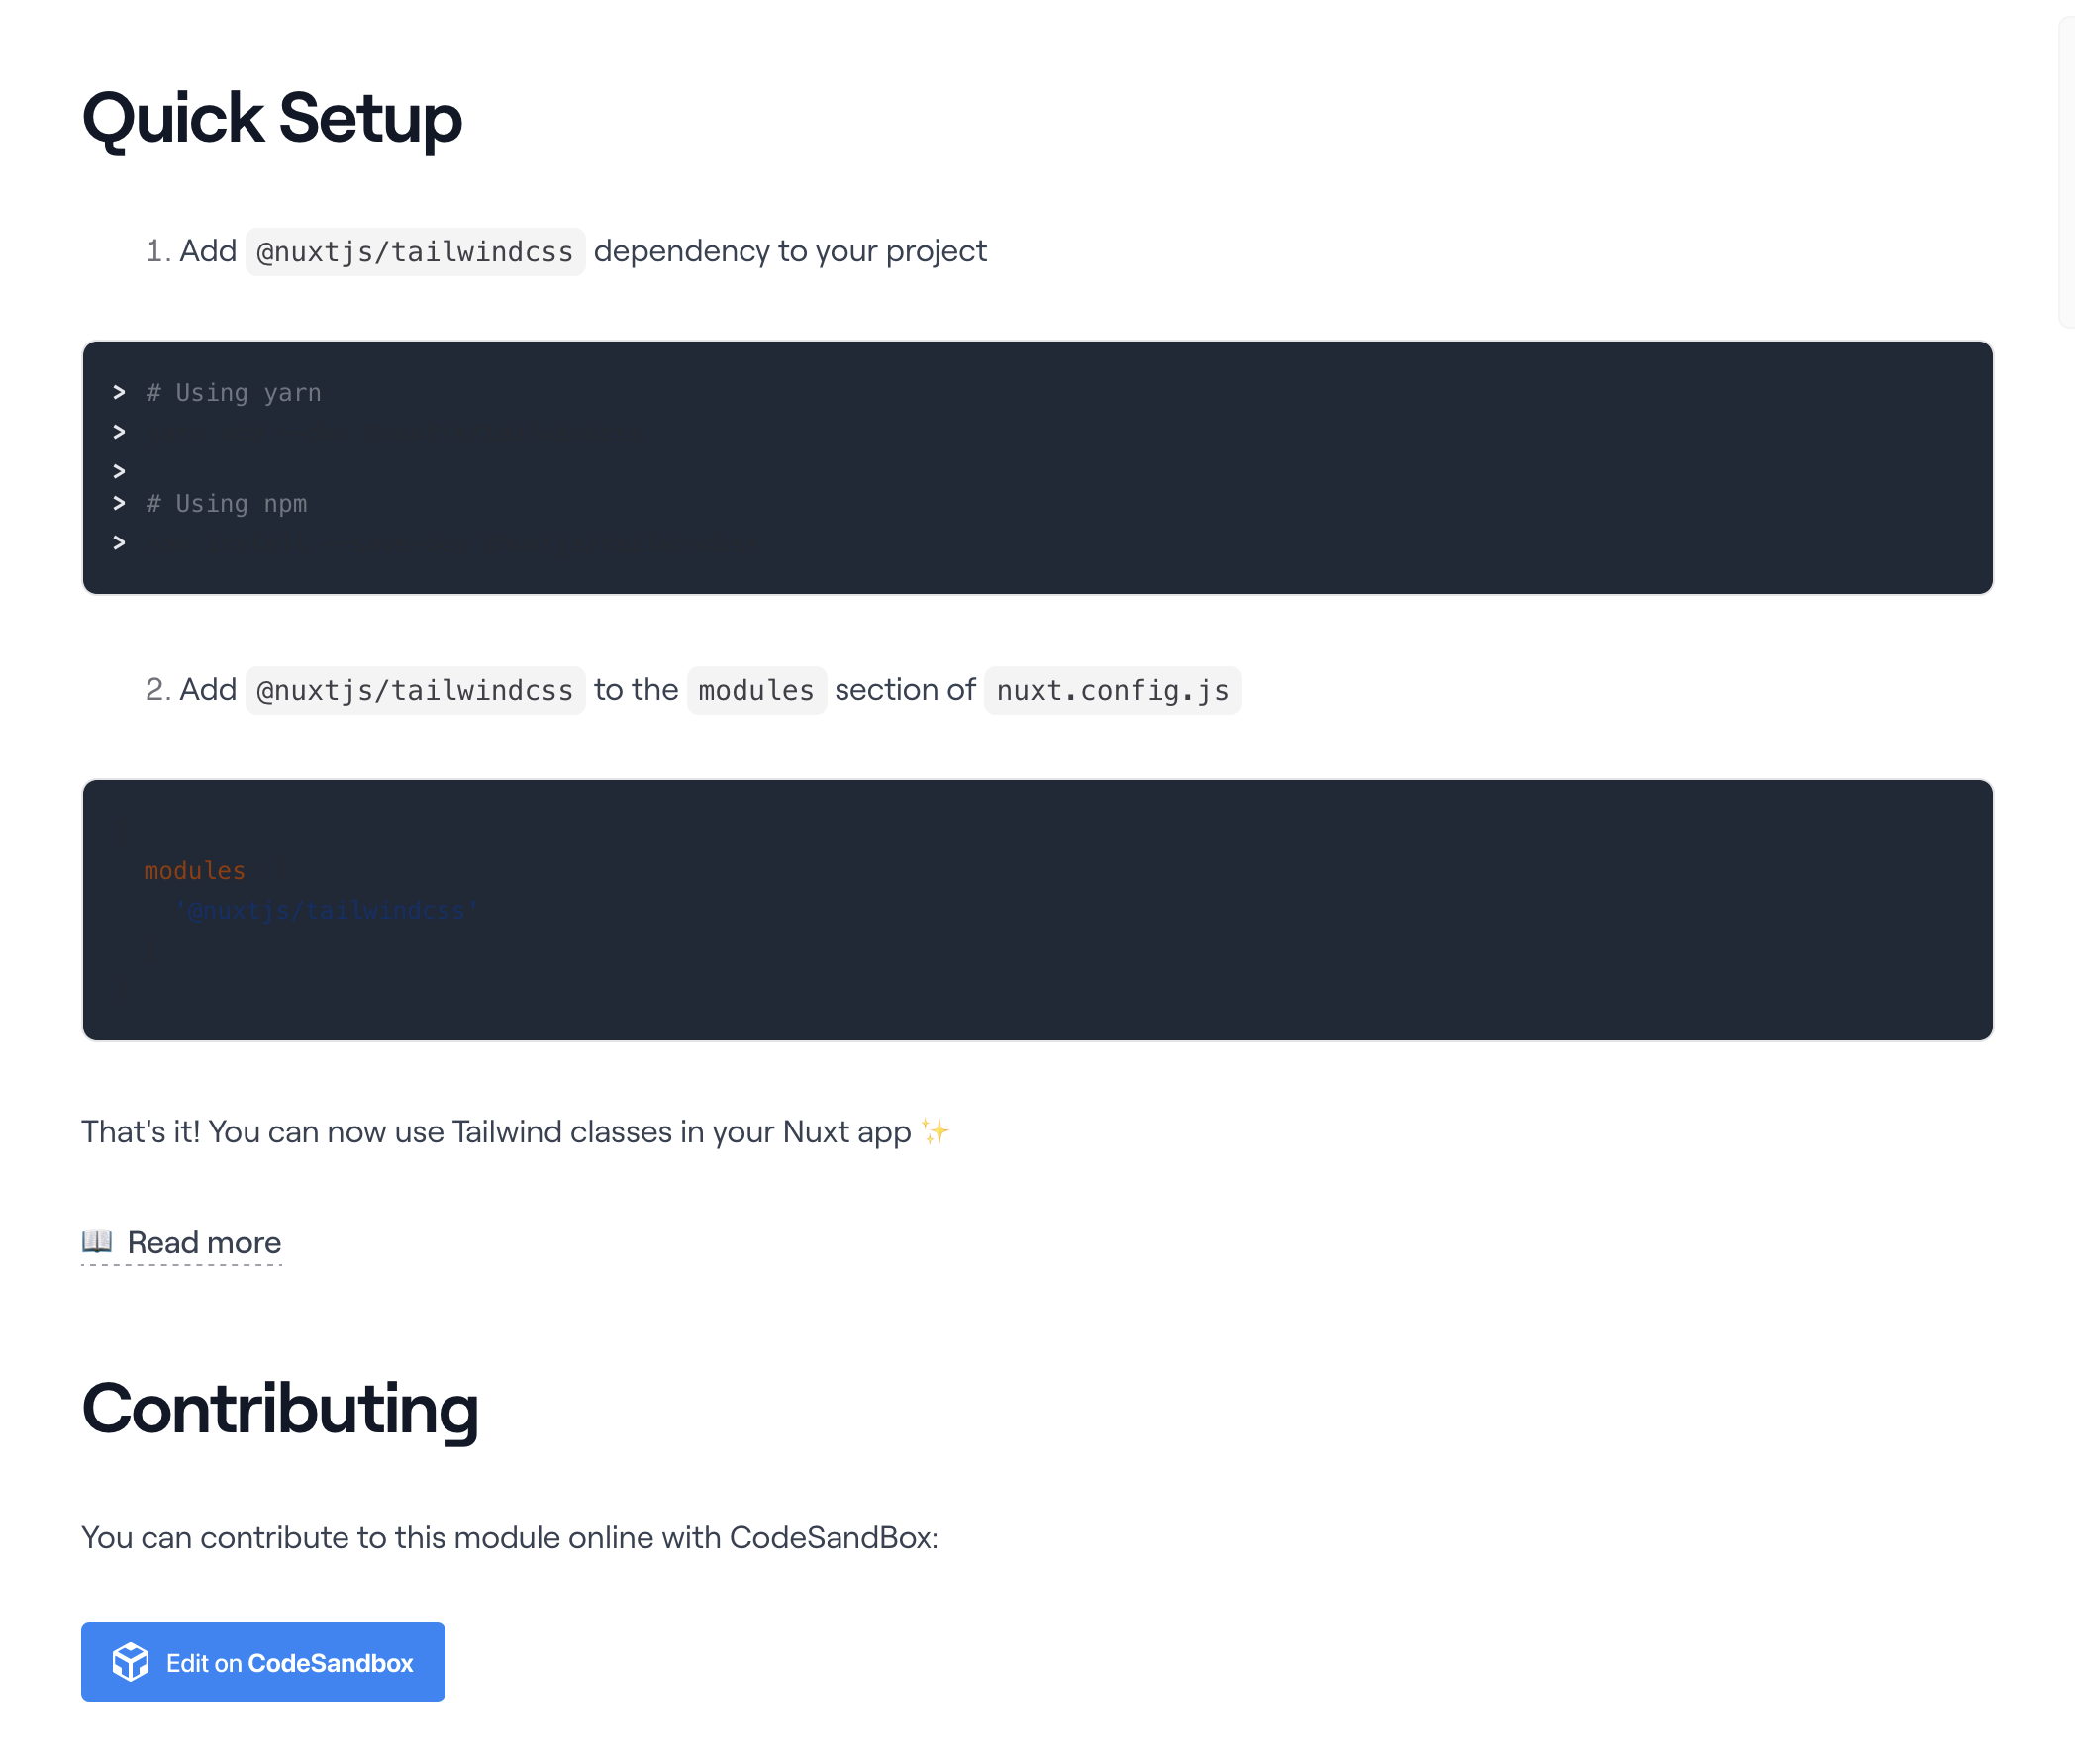
Task: Click the sparkles emoji after Nuxt app
Action: click(933, 1131)
